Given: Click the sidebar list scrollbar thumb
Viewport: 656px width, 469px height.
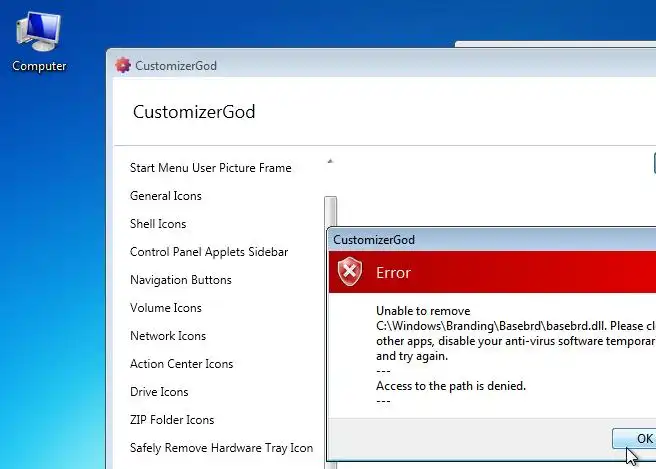Looking at the screenshot, I should click(331, 211).
